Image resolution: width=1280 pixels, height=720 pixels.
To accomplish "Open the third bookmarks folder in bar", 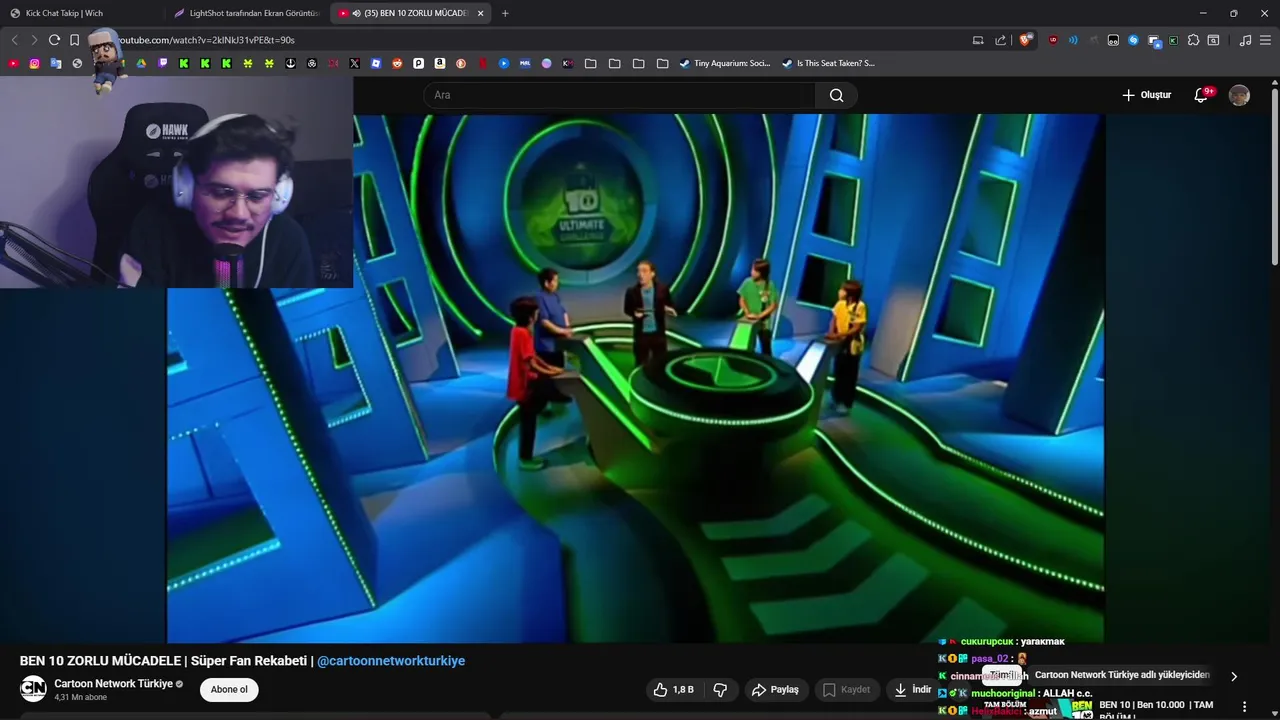I will pyautogui.click(x=638, y=63).
